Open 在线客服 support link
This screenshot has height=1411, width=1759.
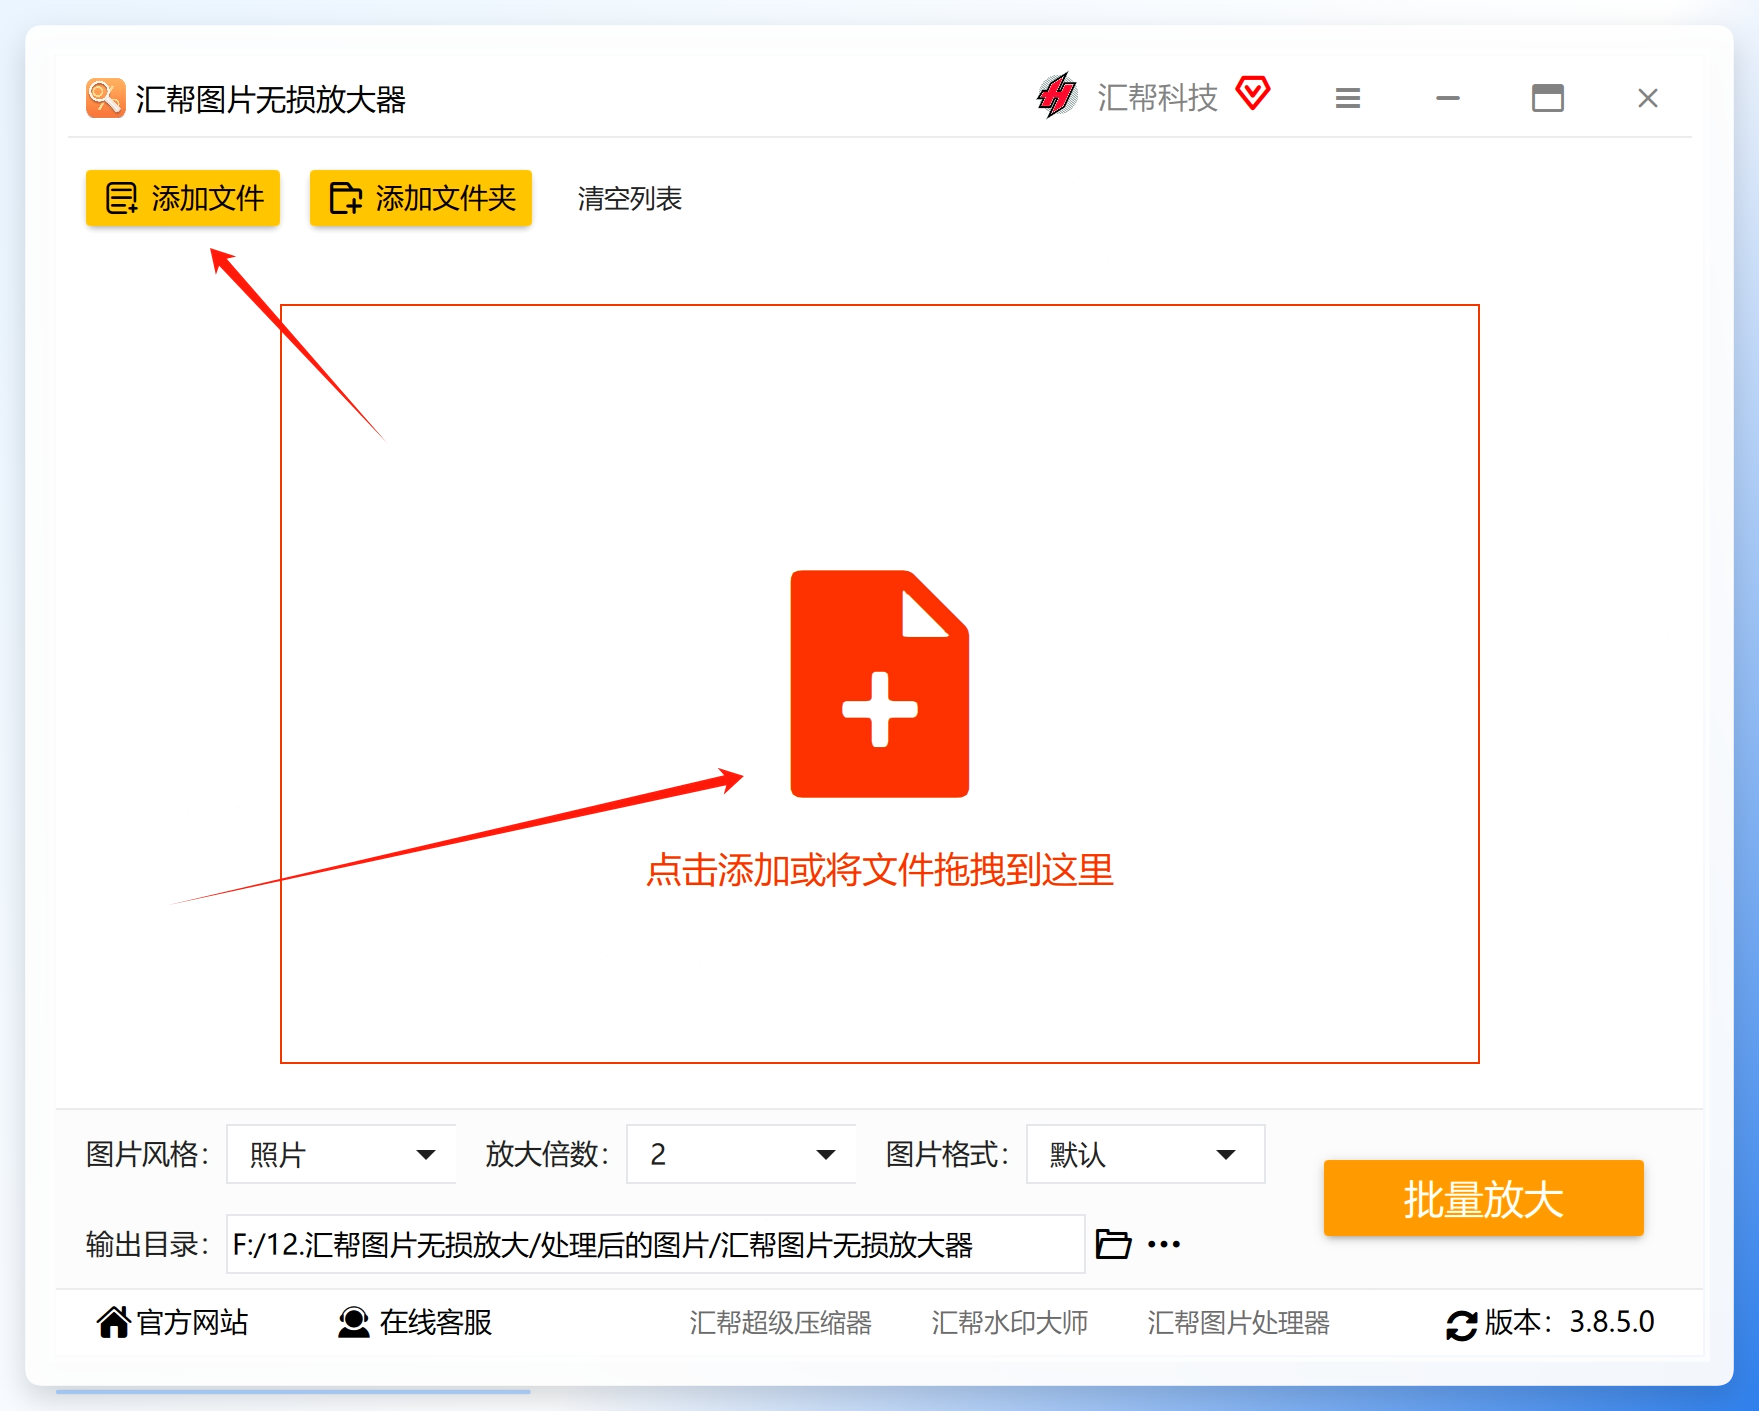(x=415, y=1322)
